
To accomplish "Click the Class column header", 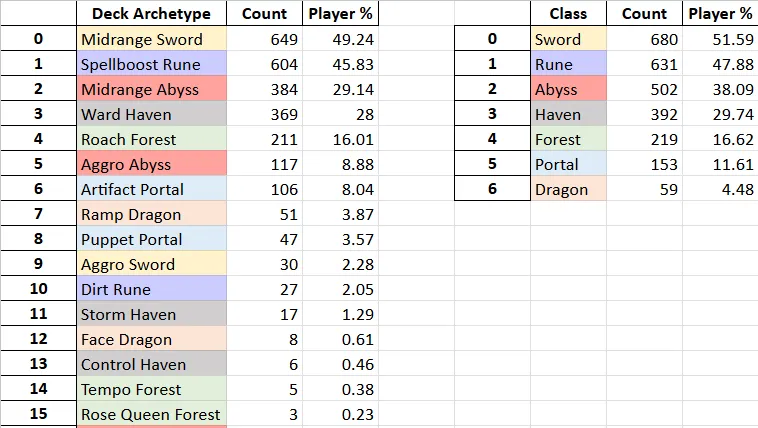I will point(568,14).
